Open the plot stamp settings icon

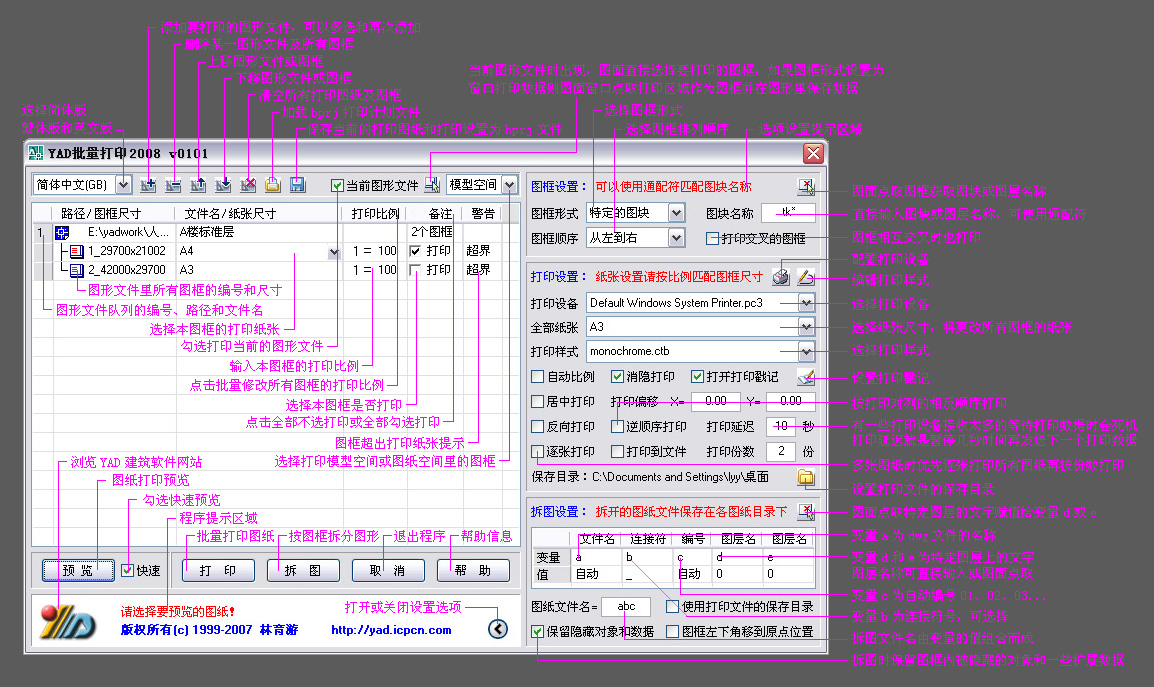coord(806,377)
